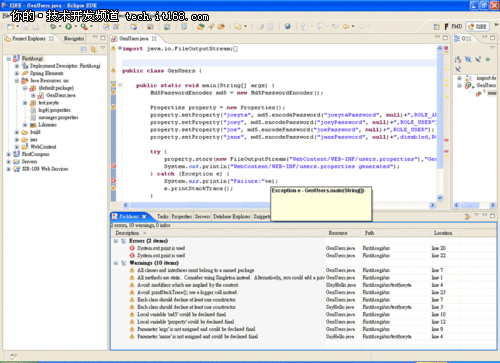Collapse the Errors (2 items) group
This screenshot has height=363, width=500.
116,241
